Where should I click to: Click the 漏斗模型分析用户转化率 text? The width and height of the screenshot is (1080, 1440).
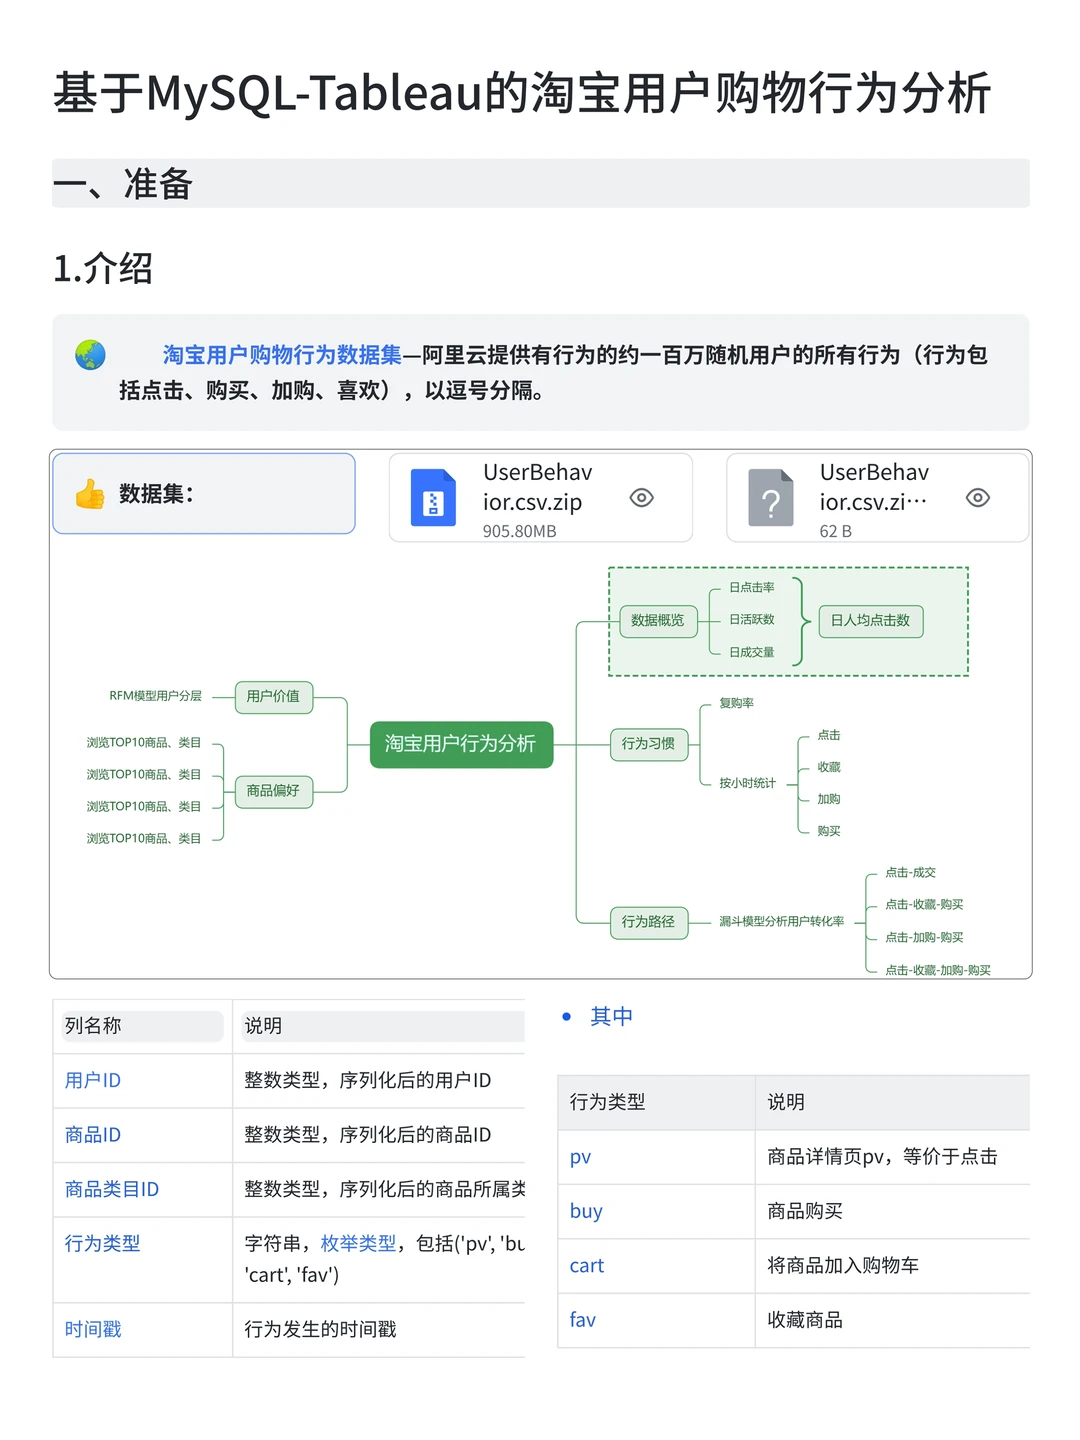click(782, 922)
